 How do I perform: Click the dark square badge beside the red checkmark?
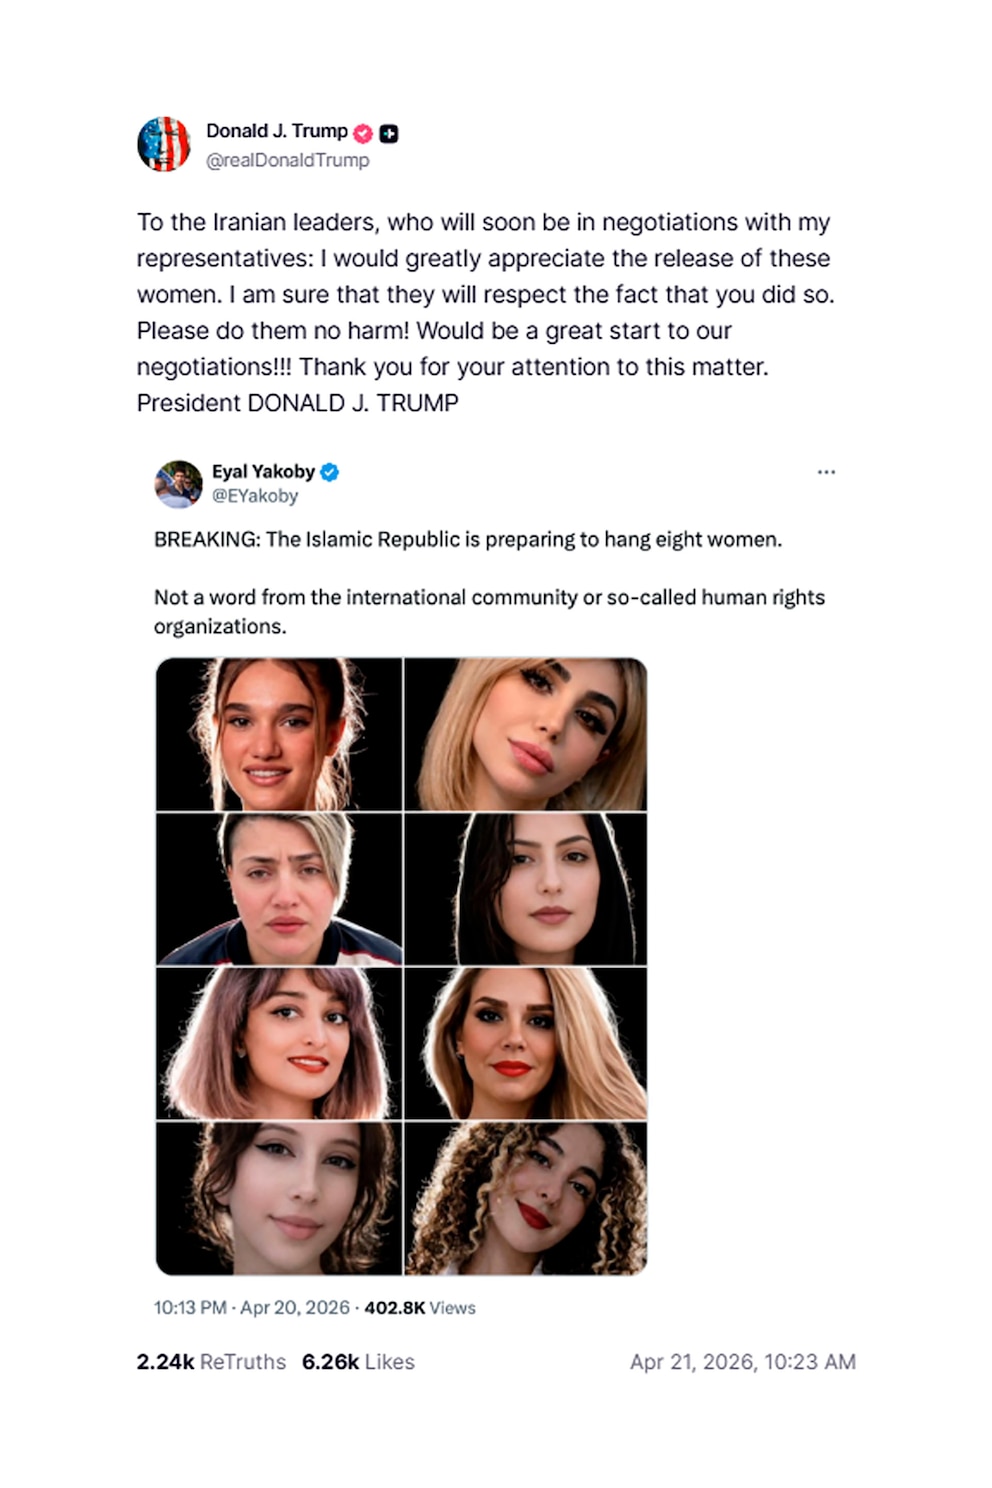point(389,133)
